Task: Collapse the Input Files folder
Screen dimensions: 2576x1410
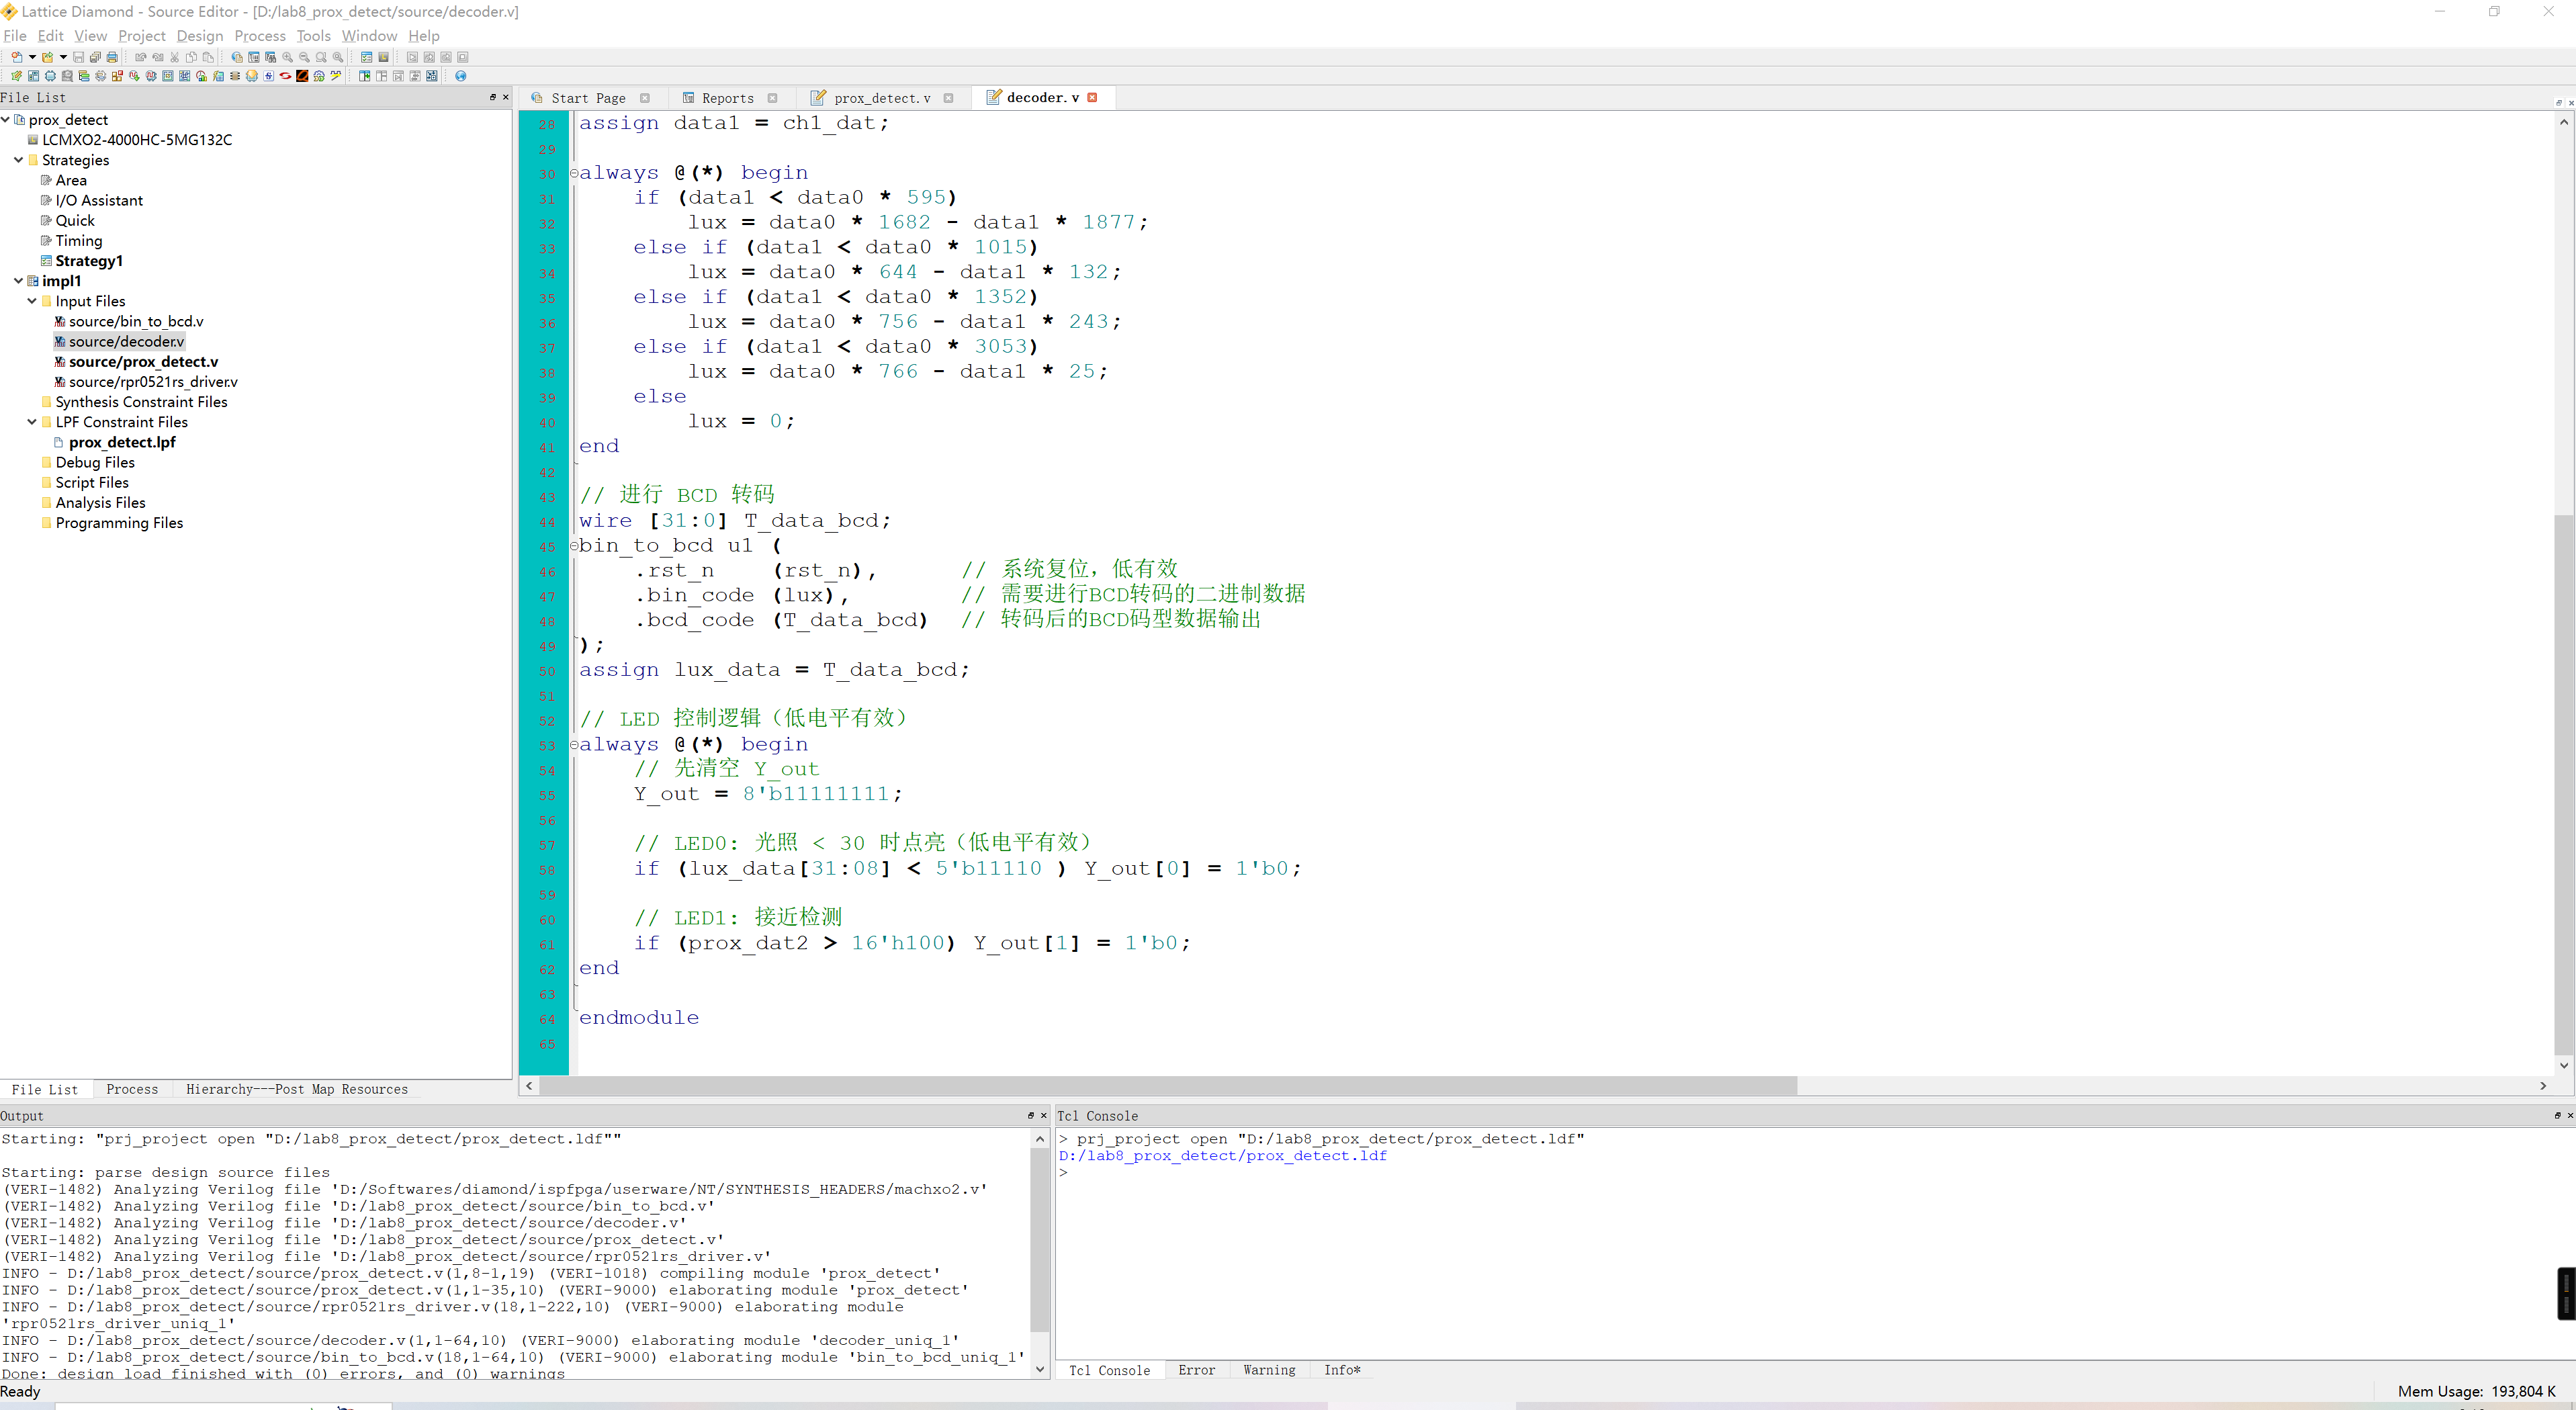Action: coord(32,301)
